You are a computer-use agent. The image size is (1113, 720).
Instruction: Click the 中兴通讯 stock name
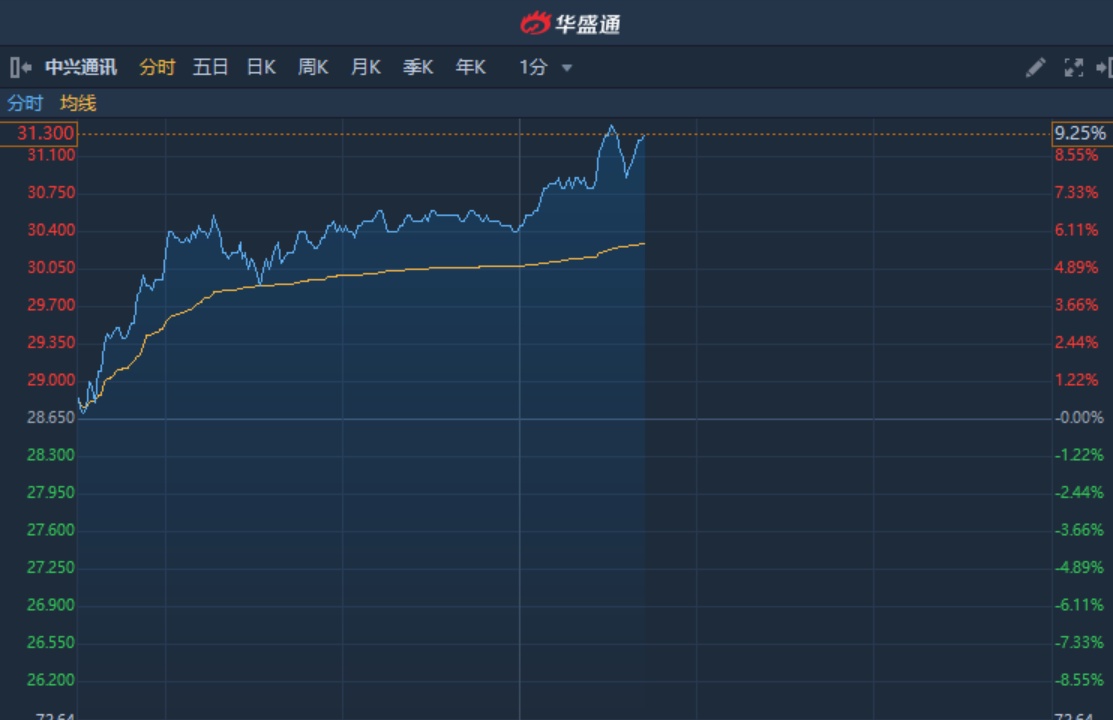point(81,68)
